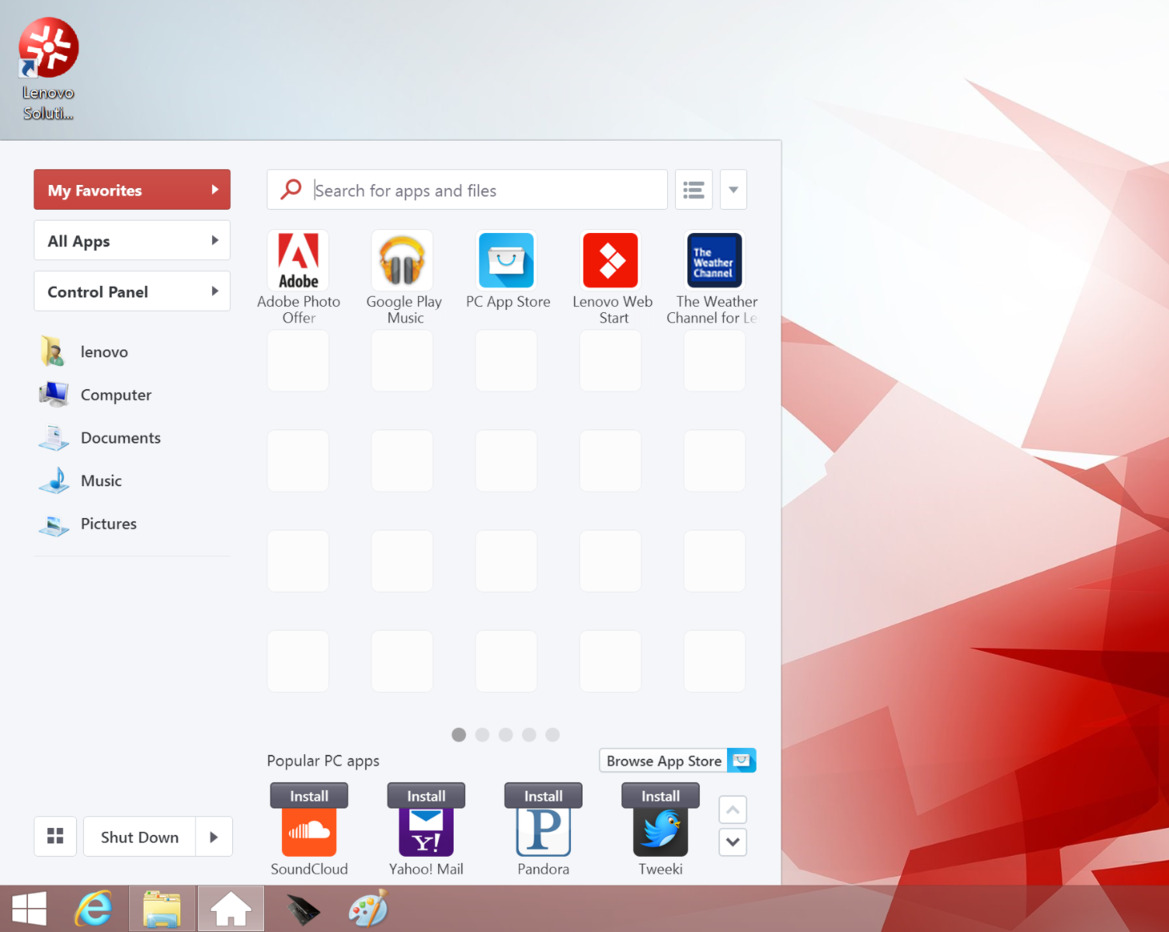Expand the view options dropdown arrow
Image resolution: width=1169 pixels, height=932 pixels.
tap(734, 189)
